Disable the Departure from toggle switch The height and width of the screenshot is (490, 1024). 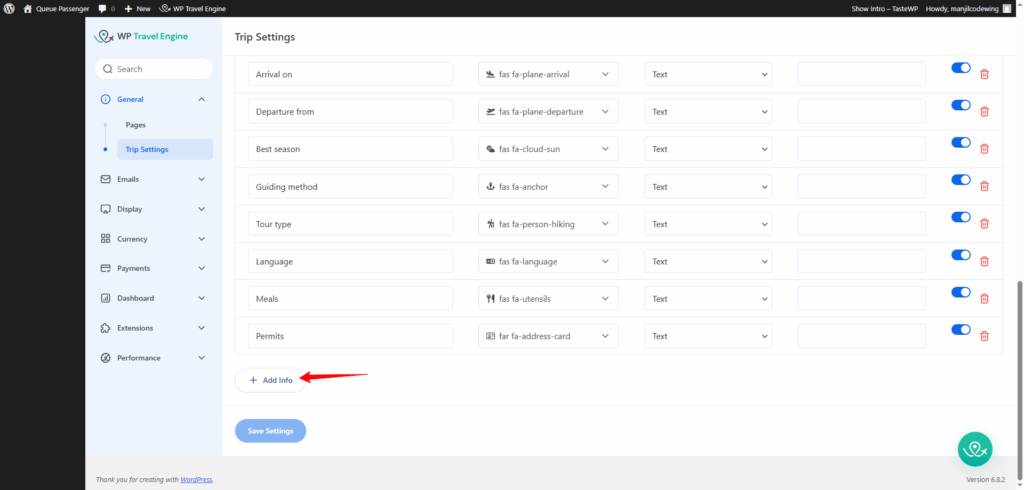point(961,105)
